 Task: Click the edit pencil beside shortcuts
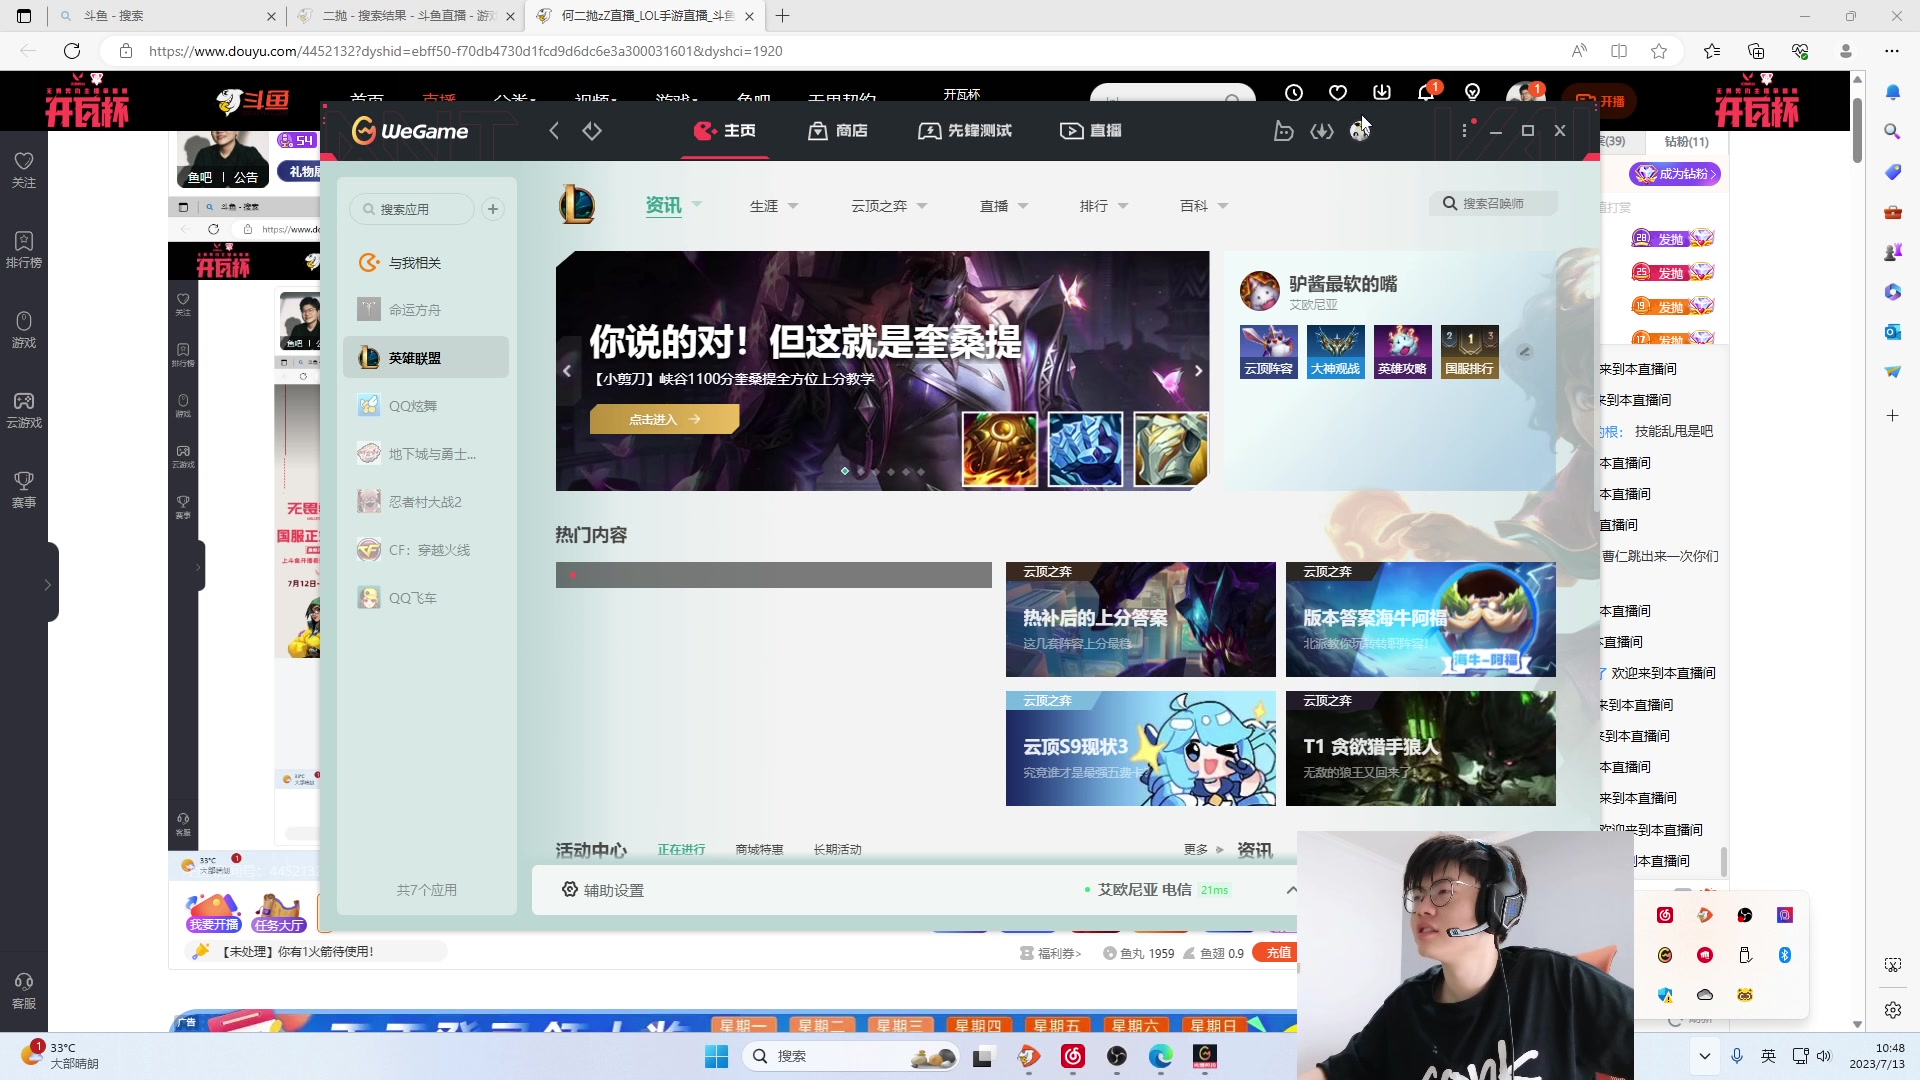pos(1525,352)
